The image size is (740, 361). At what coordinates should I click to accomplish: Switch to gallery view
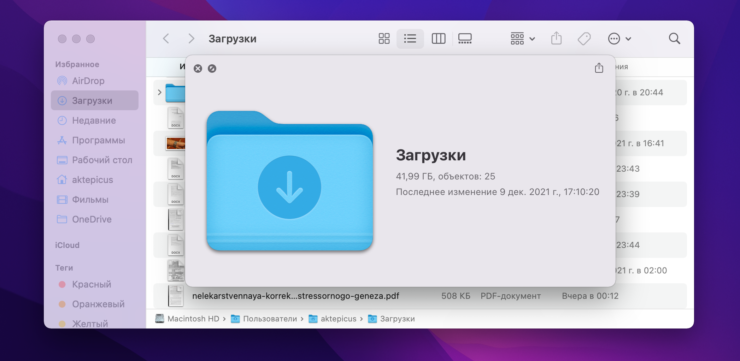tap(465, 39)
